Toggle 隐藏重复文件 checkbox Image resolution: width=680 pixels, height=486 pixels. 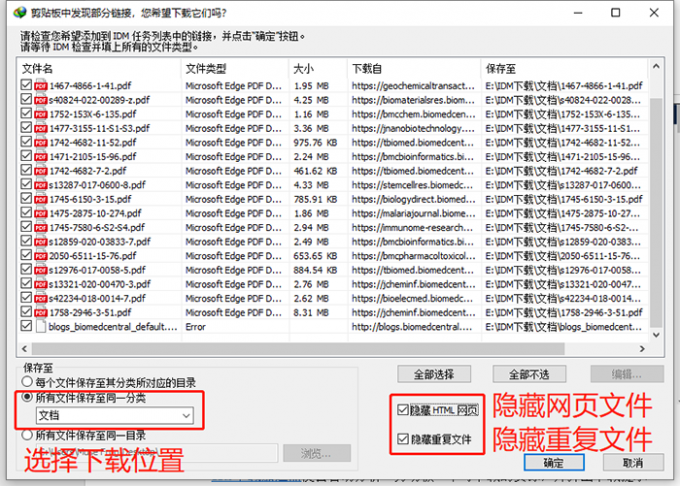403,439
